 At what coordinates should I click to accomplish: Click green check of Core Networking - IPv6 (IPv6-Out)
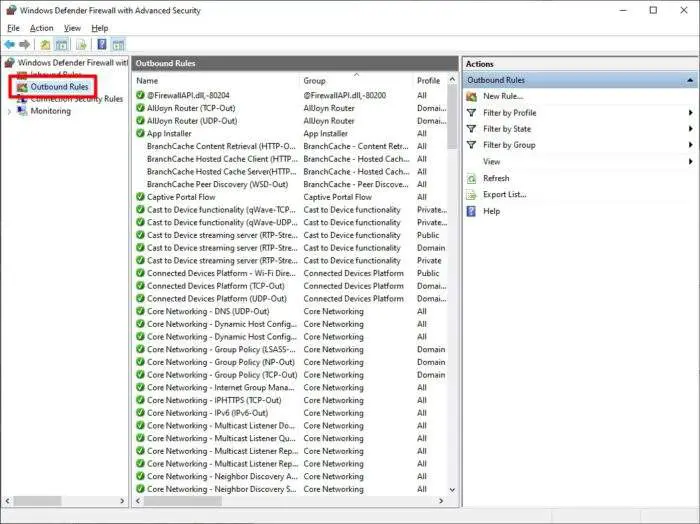140,412
